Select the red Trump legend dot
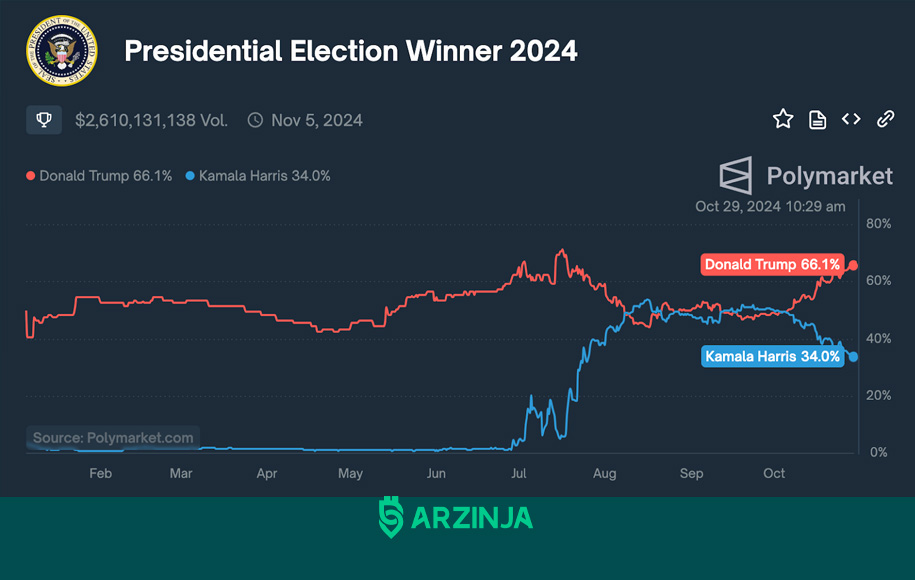 pos(30,176)
